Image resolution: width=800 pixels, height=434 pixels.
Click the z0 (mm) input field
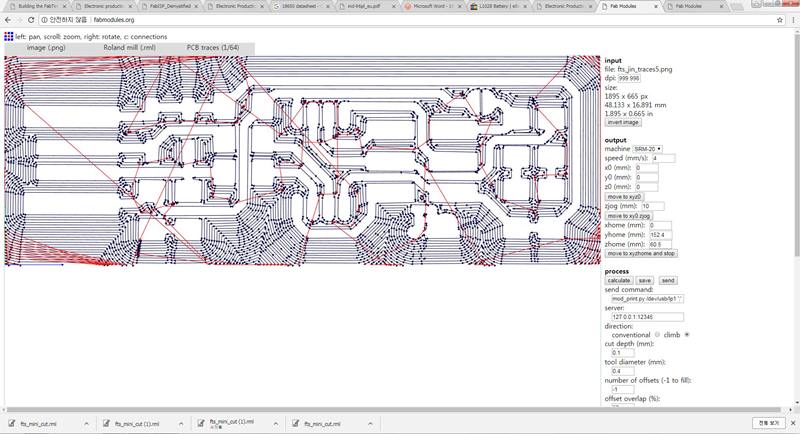[646, 187]
